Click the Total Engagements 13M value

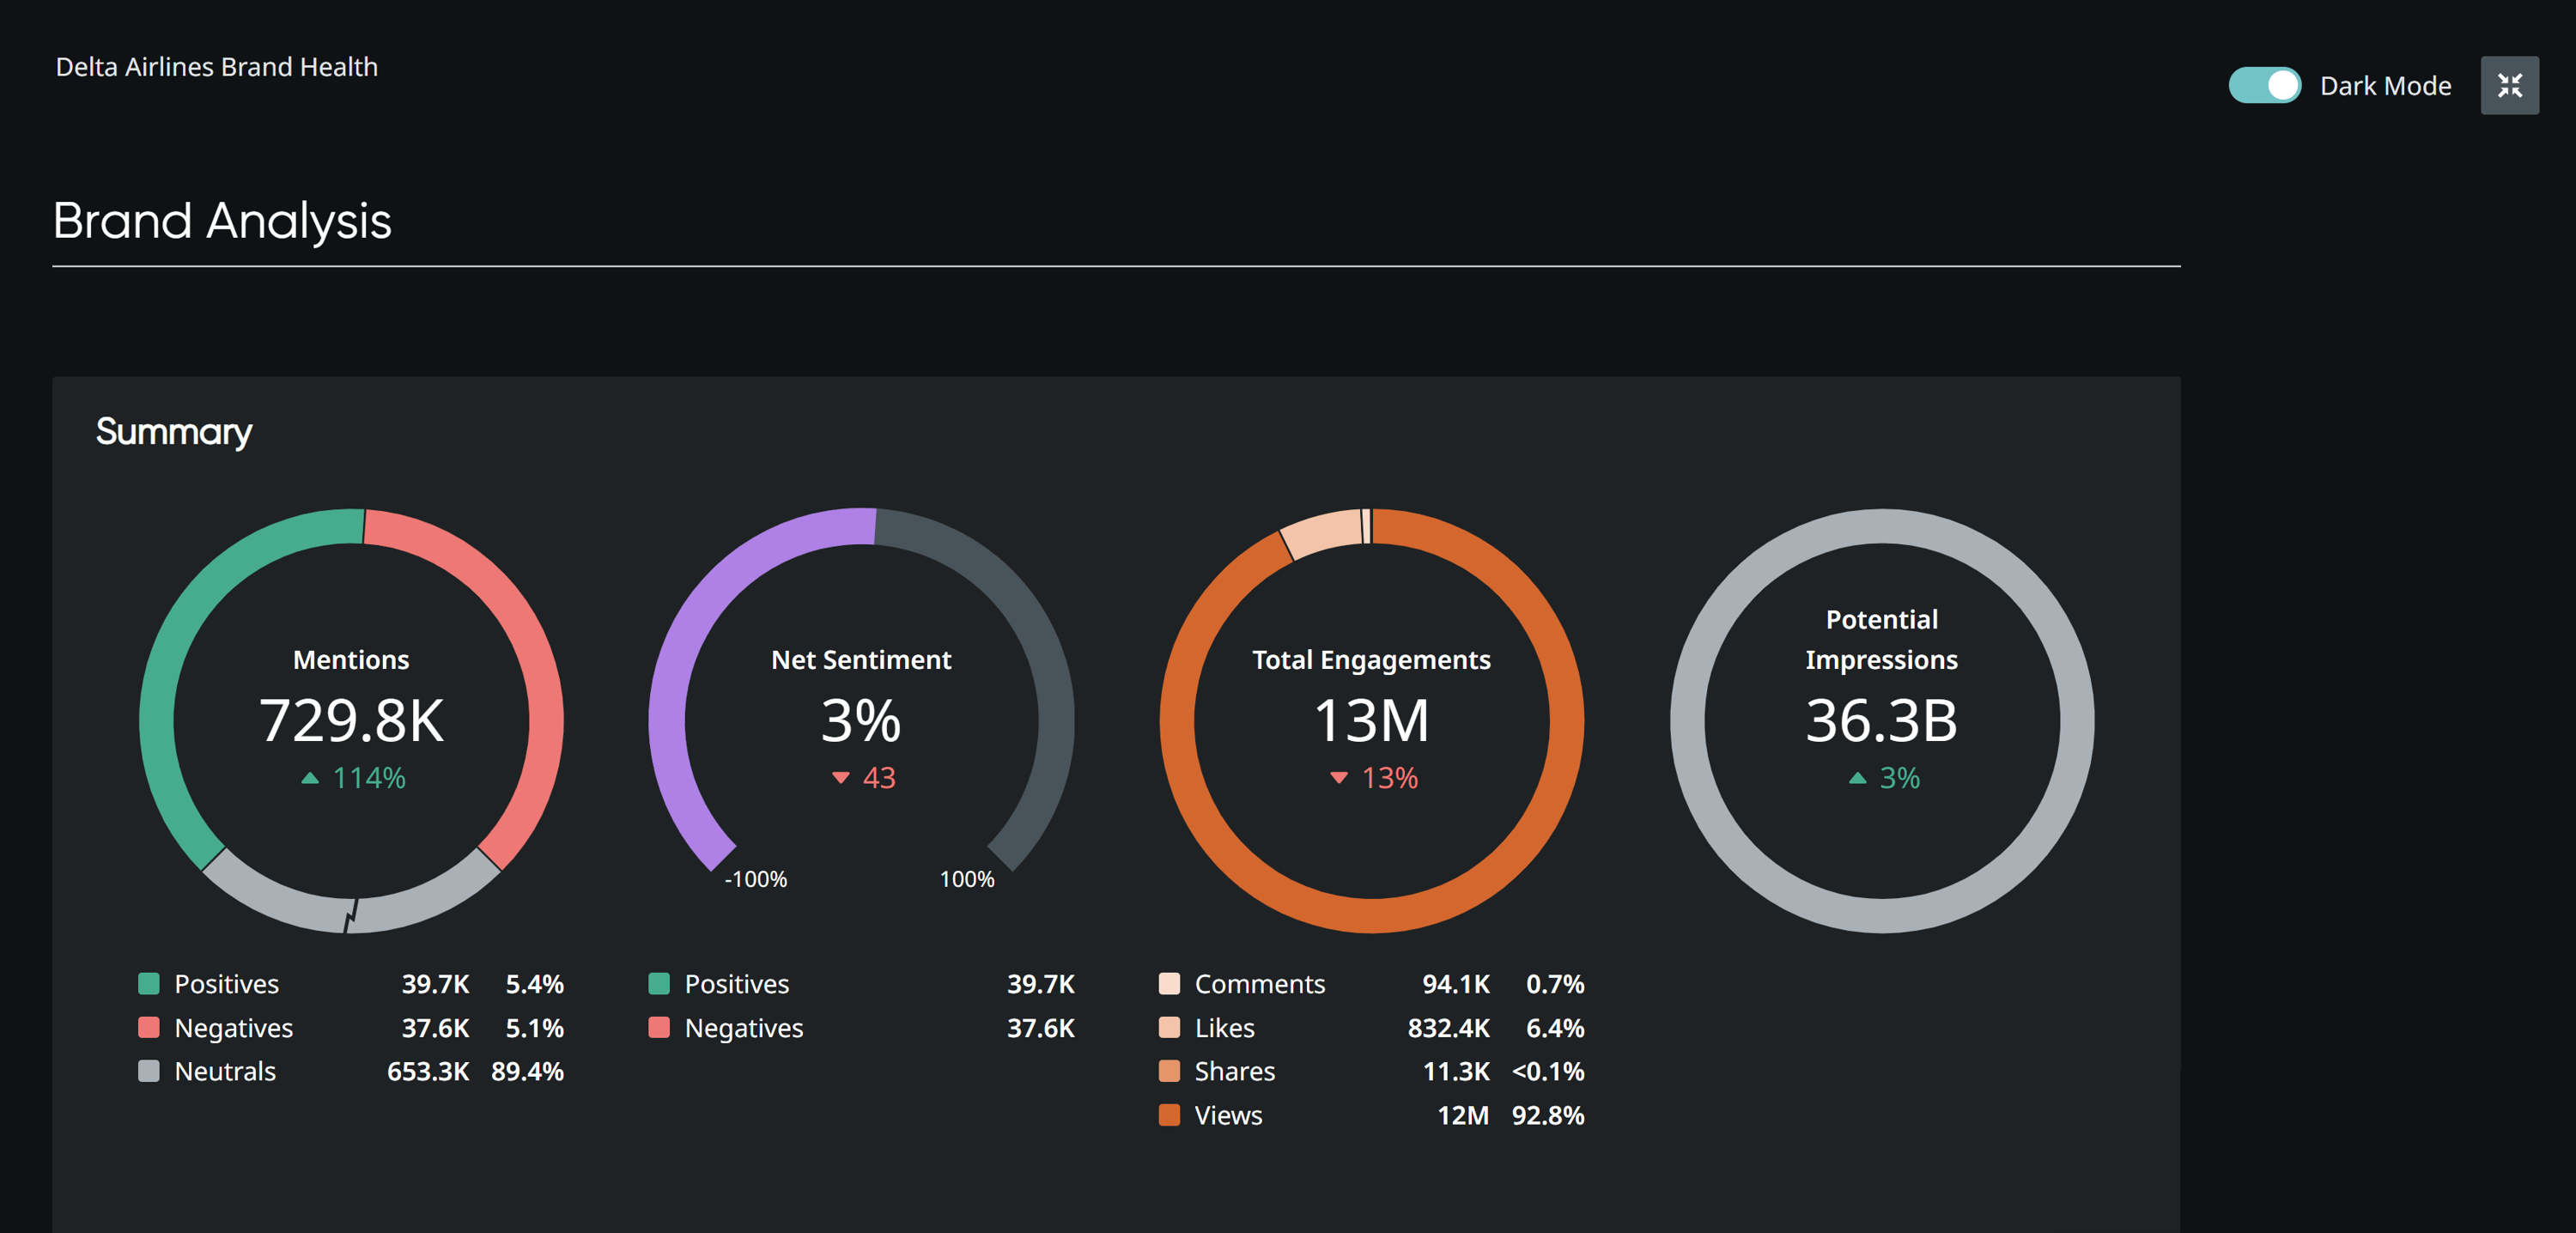1371,720
